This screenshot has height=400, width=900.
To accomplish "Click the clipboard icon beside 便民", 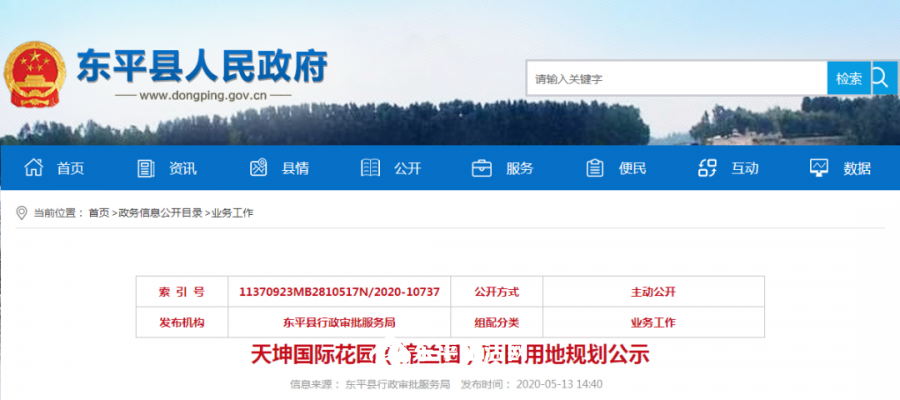I will tap(595, 168).
